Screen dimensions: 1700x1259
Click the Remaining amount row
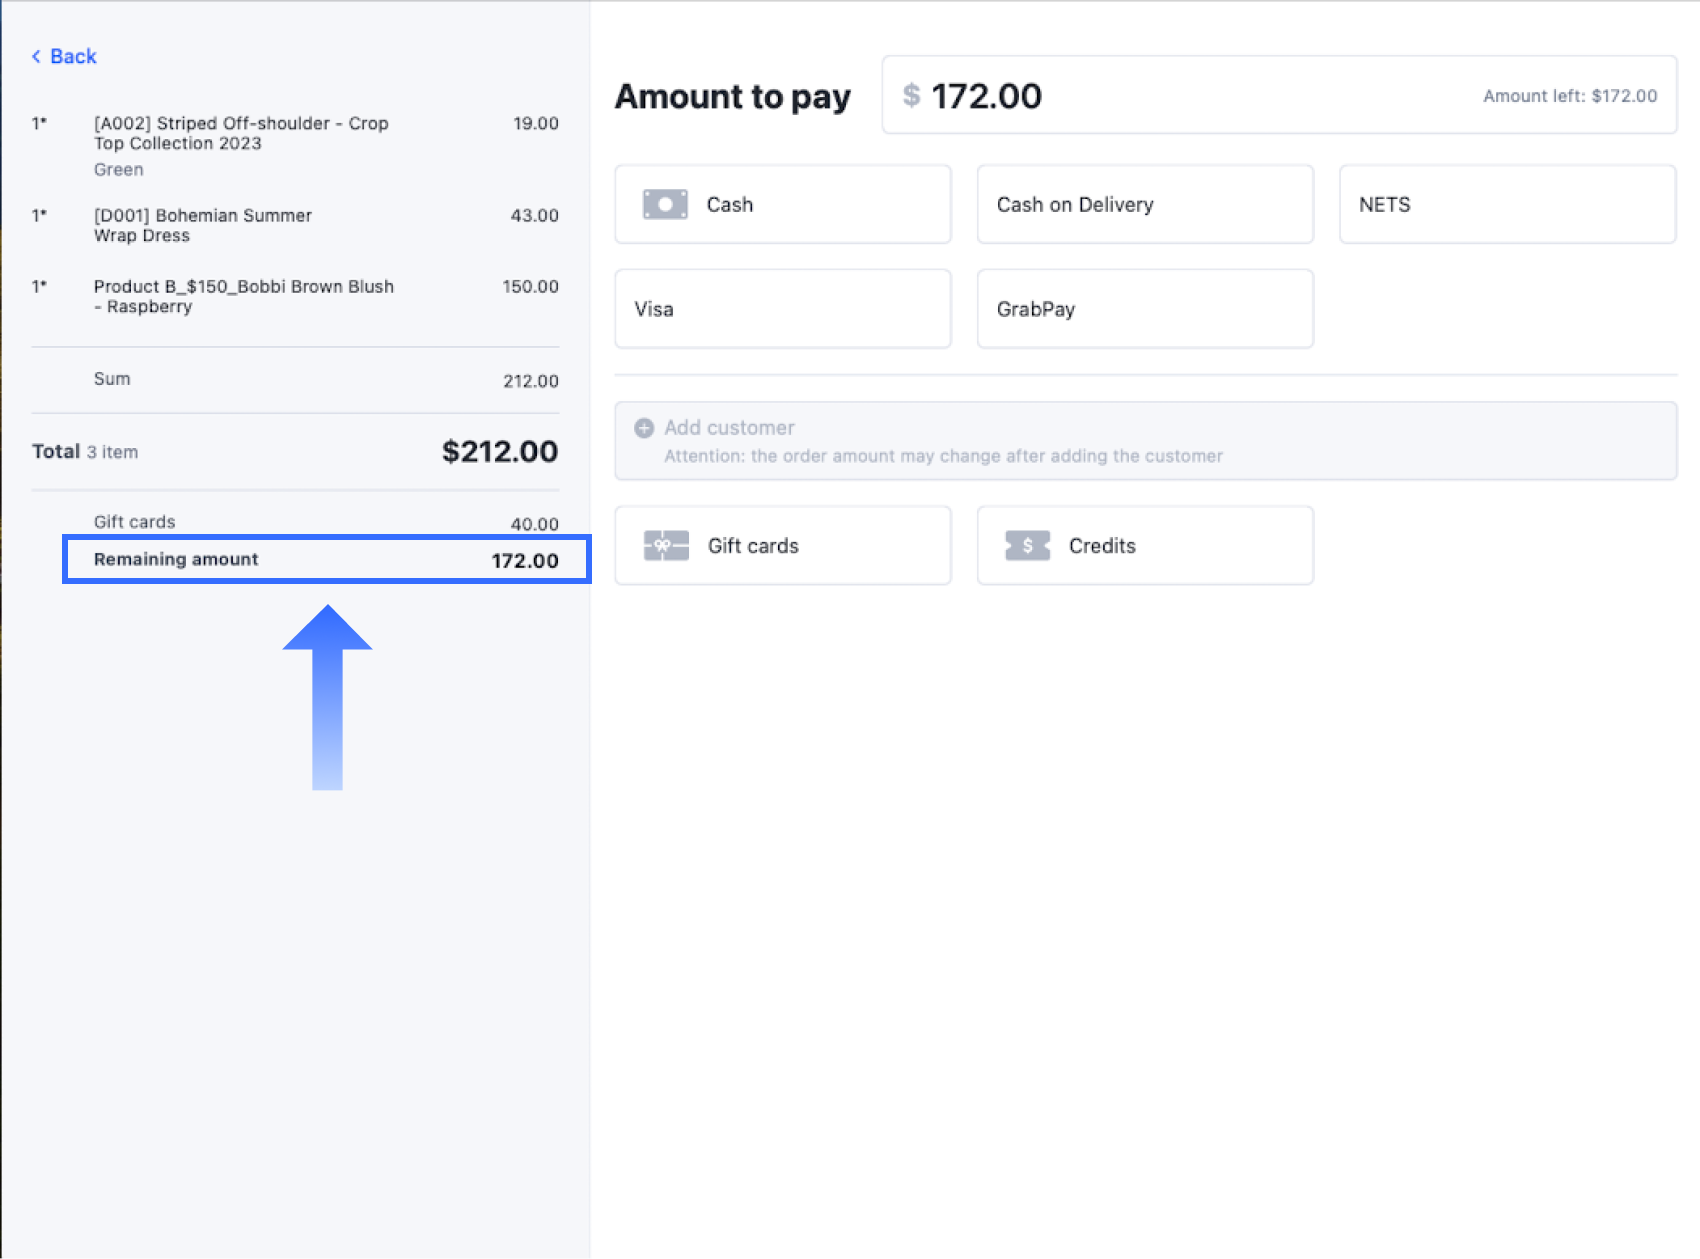[326, 560]
